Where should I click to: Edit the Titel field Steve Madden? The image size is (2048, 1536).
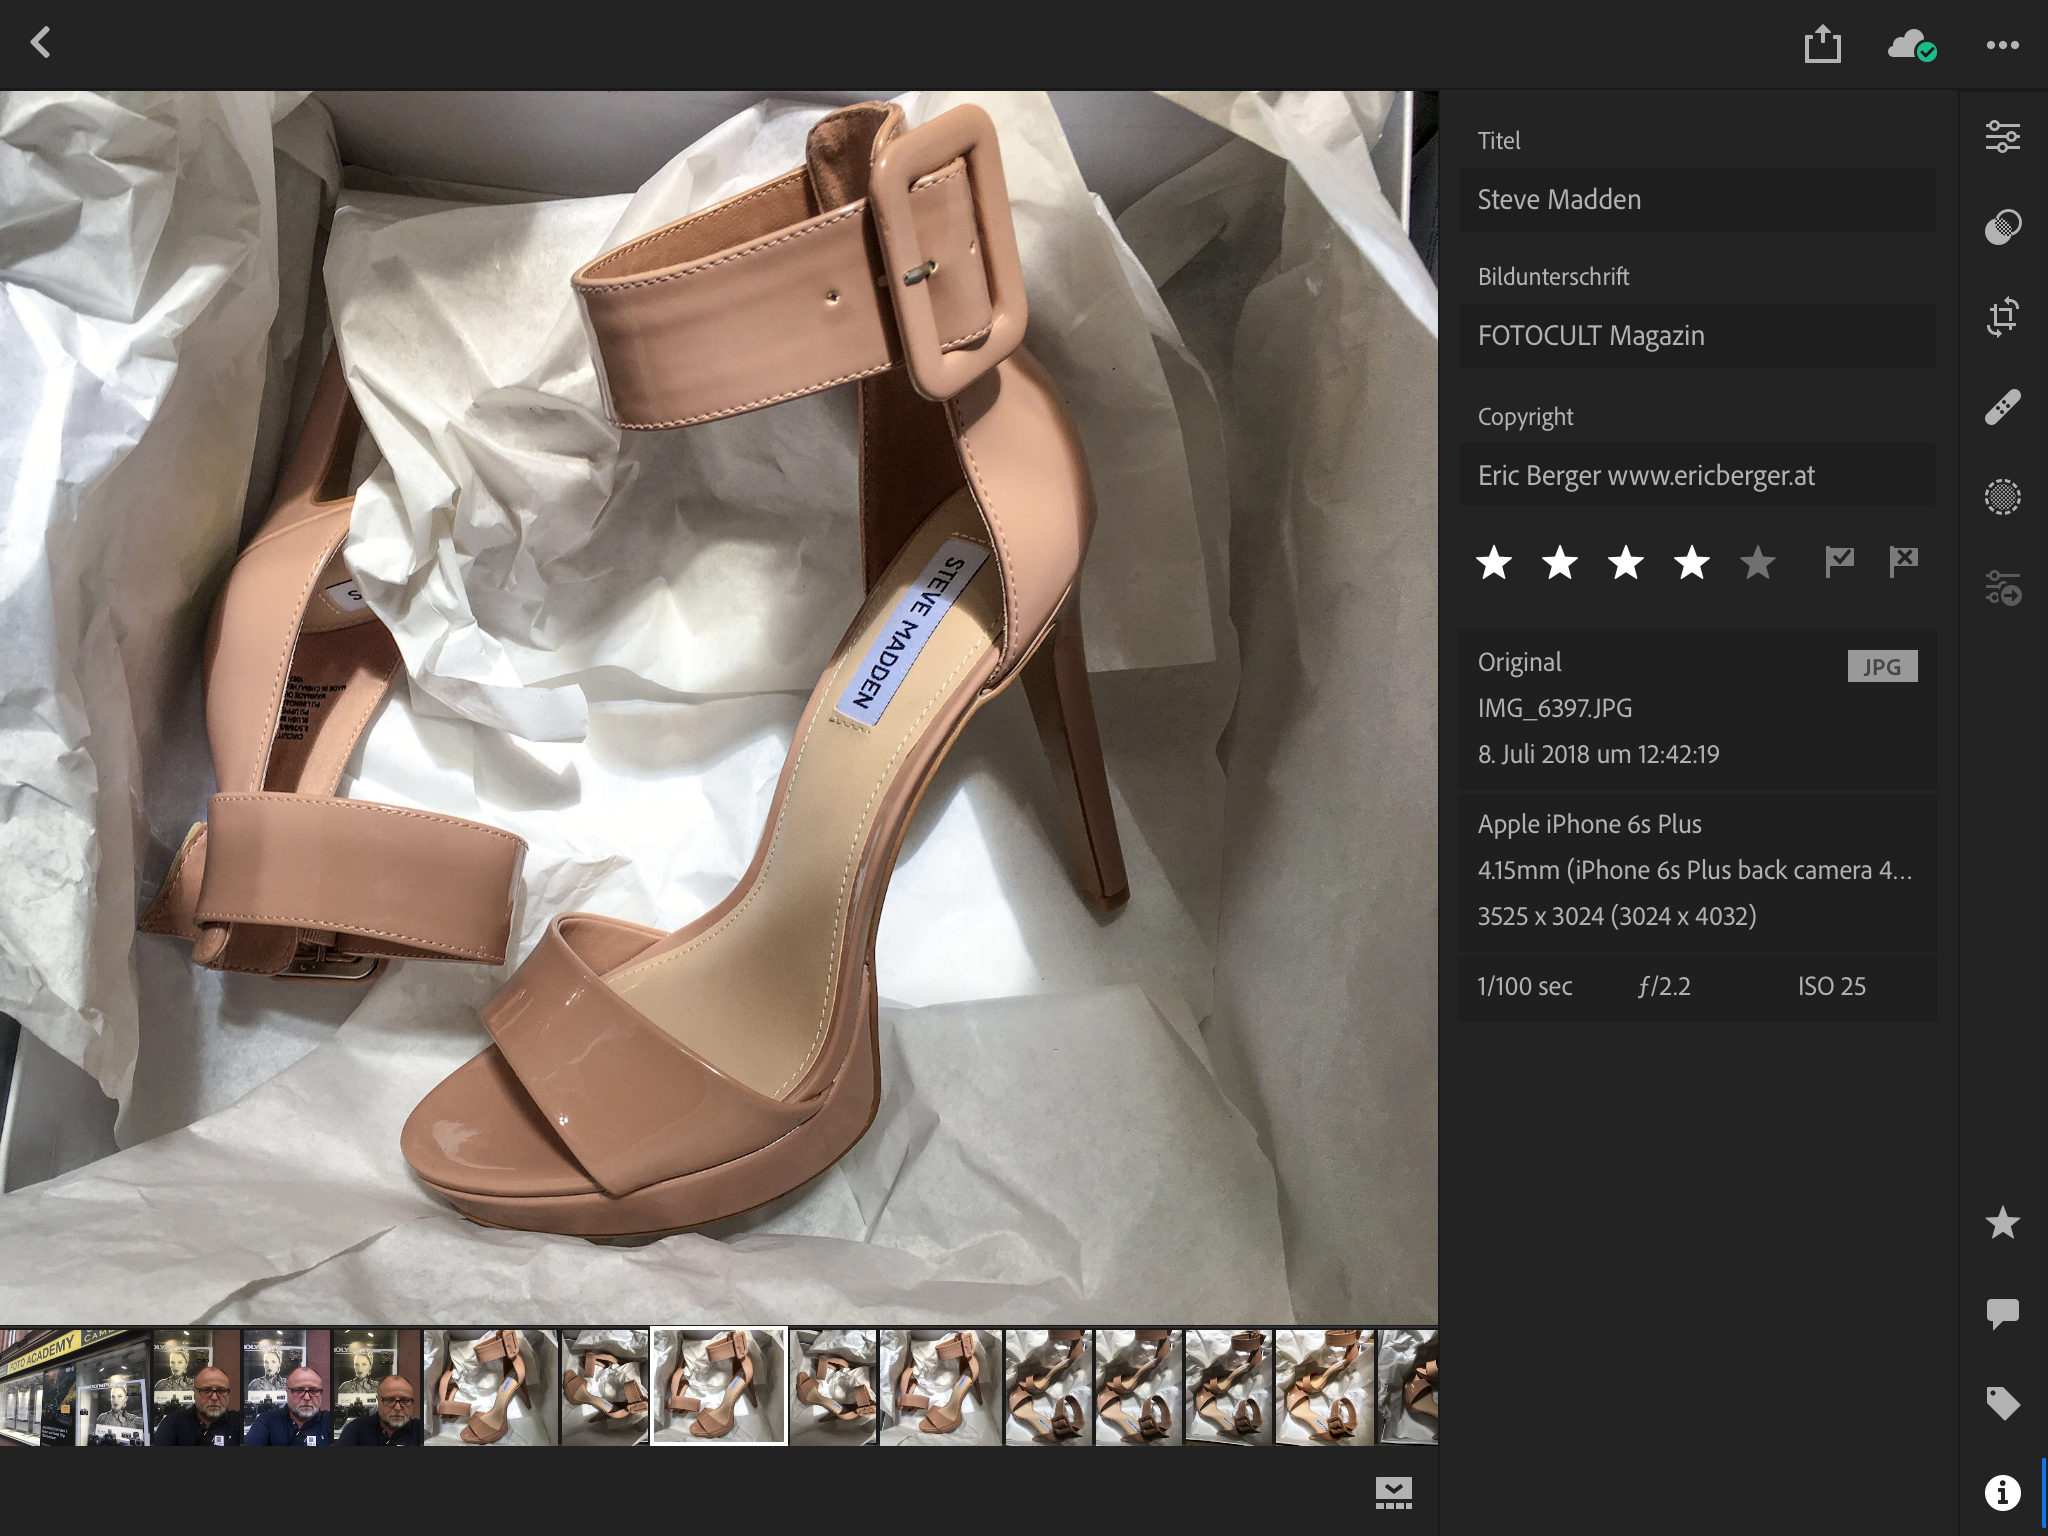click(x=1697, y=200)
